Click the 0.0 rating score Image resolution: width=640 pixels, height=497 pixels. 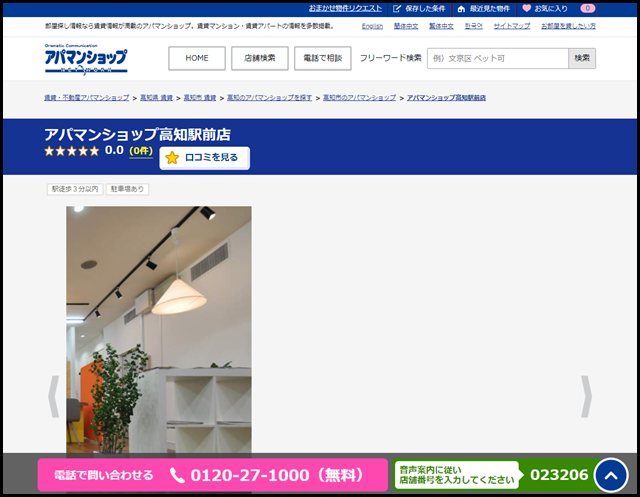(114, 151)
